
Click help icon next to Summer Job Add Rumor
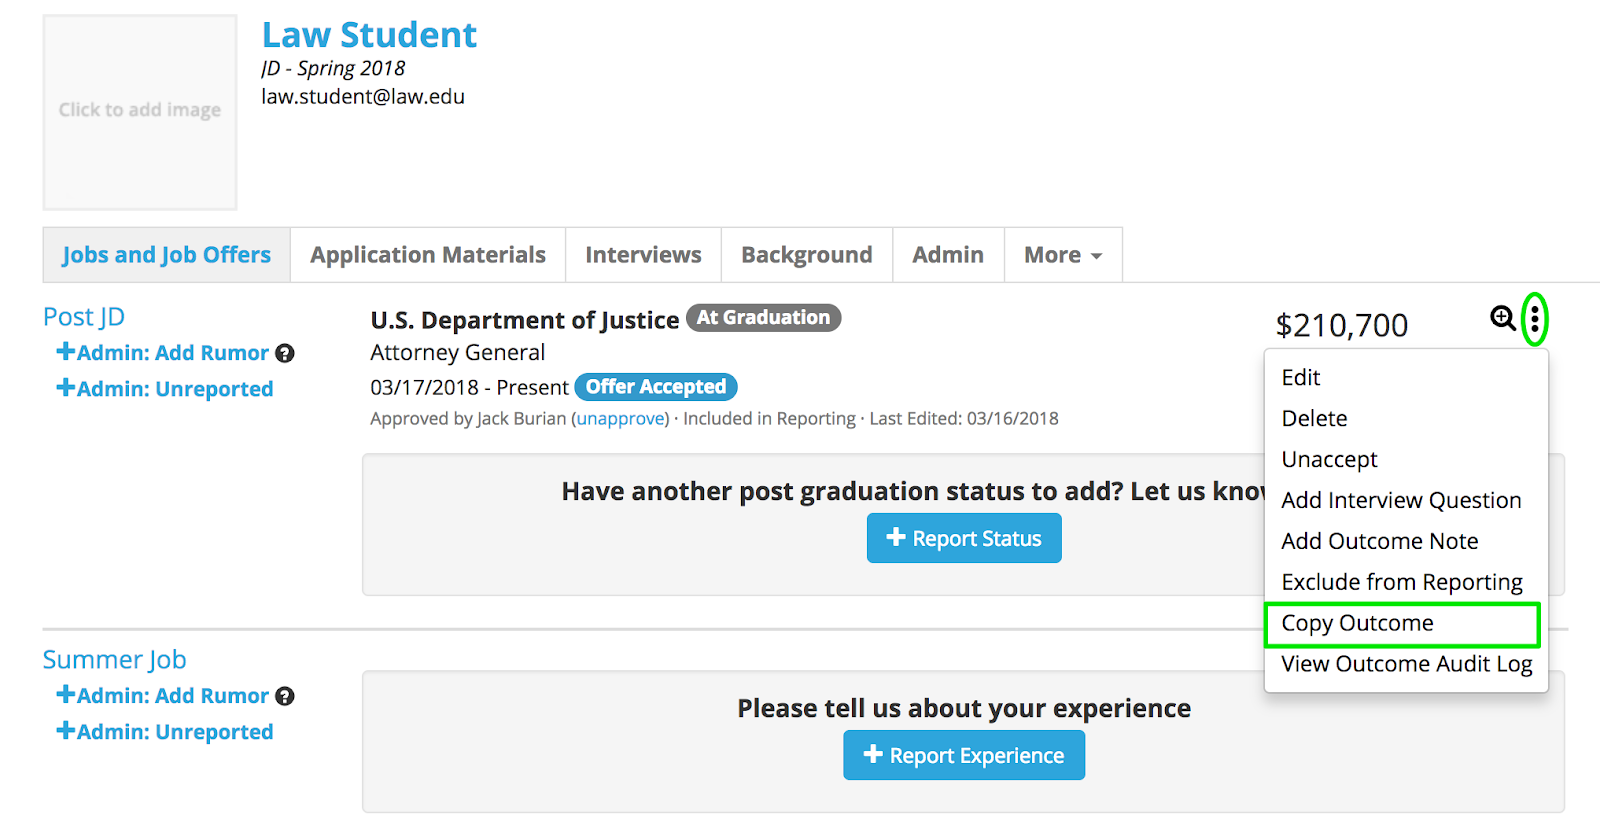[285, 696]
